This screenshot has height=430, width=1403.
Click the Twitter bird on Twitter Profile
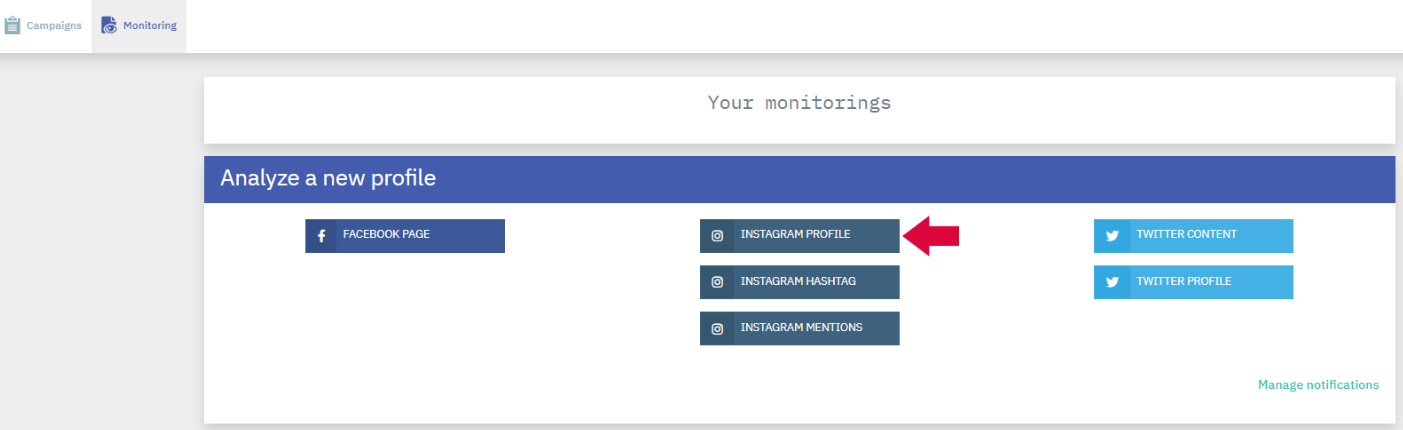coord(1111,282)
